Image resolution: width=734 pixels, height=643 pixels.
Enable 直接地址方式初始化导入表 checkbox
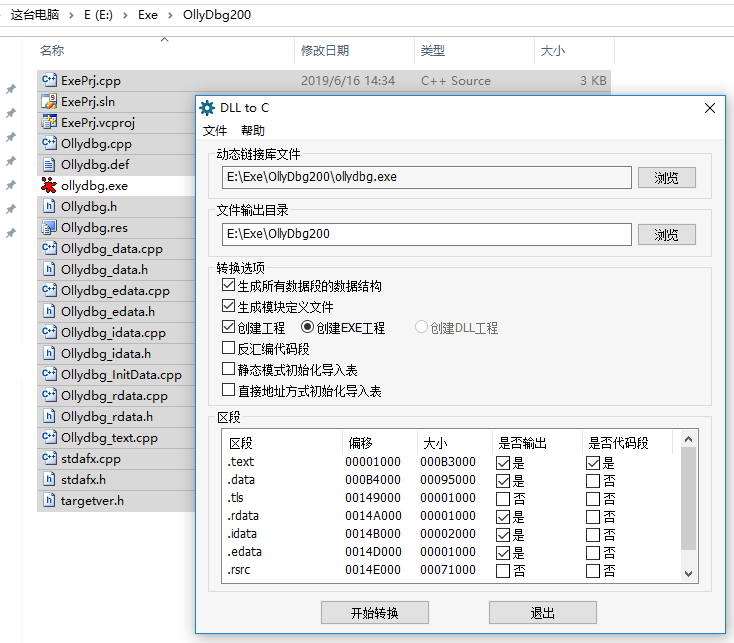click(228, 390)
